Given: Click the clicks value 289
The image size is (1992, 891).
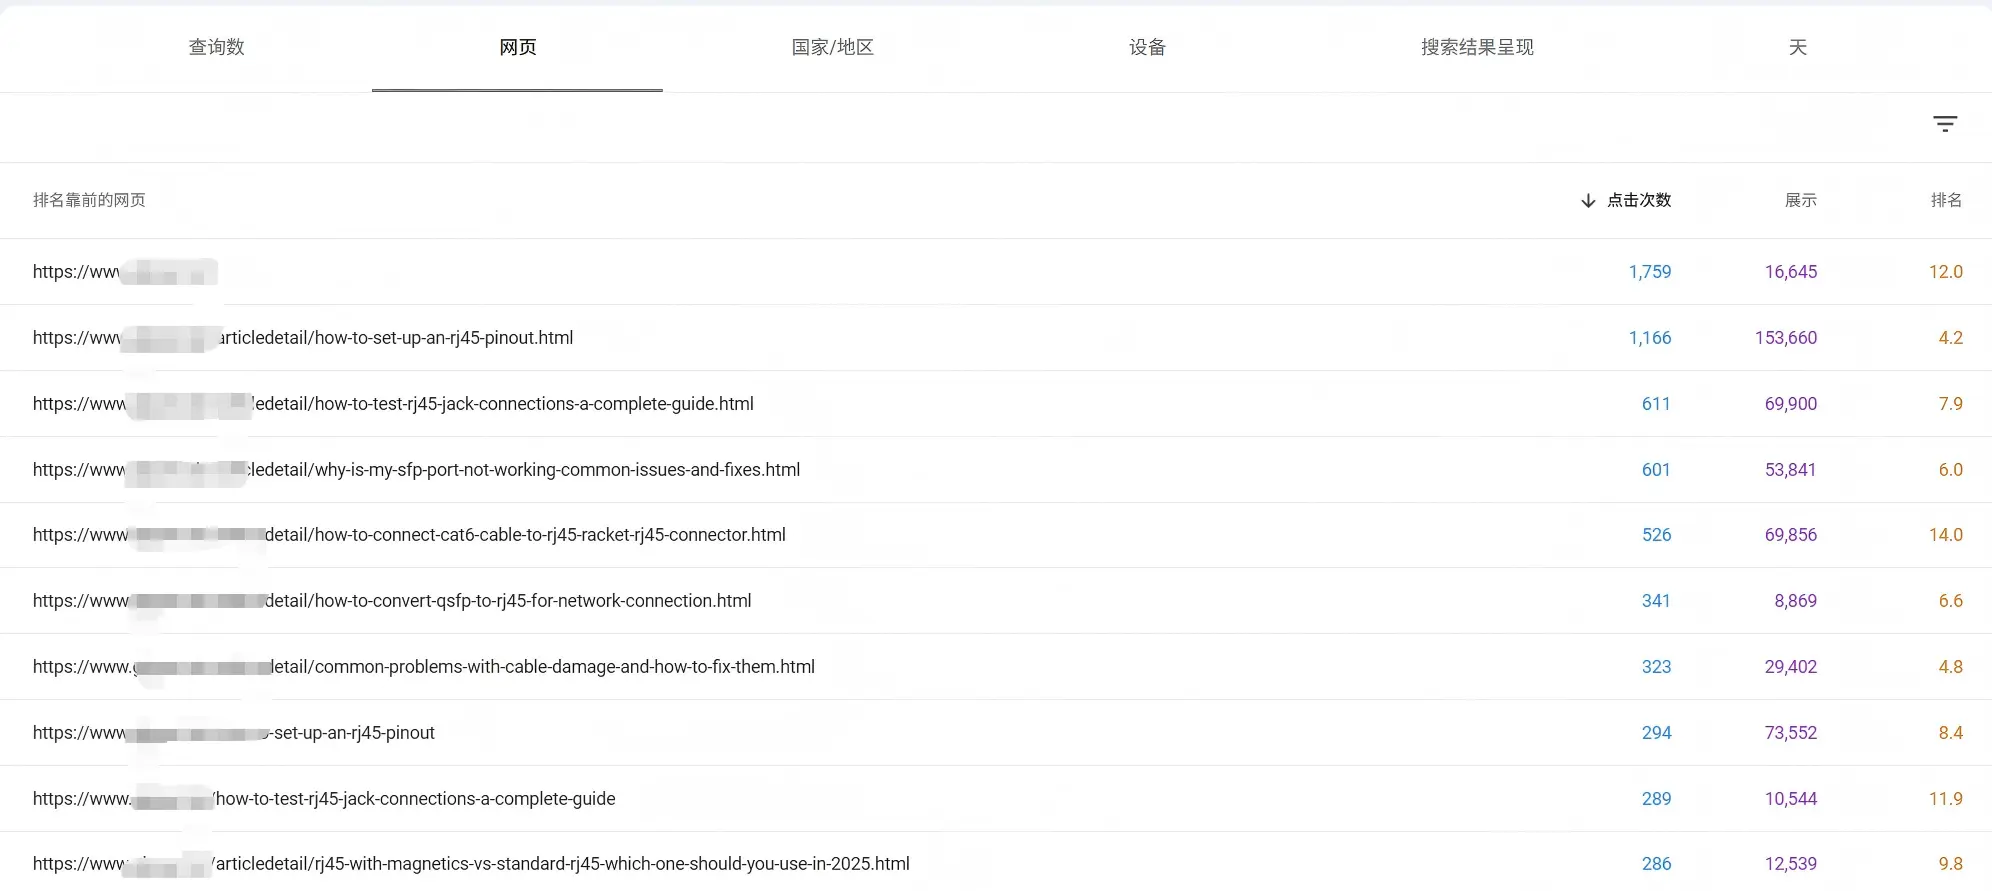Looking at the screenshot, I should tap(1656, 799).
